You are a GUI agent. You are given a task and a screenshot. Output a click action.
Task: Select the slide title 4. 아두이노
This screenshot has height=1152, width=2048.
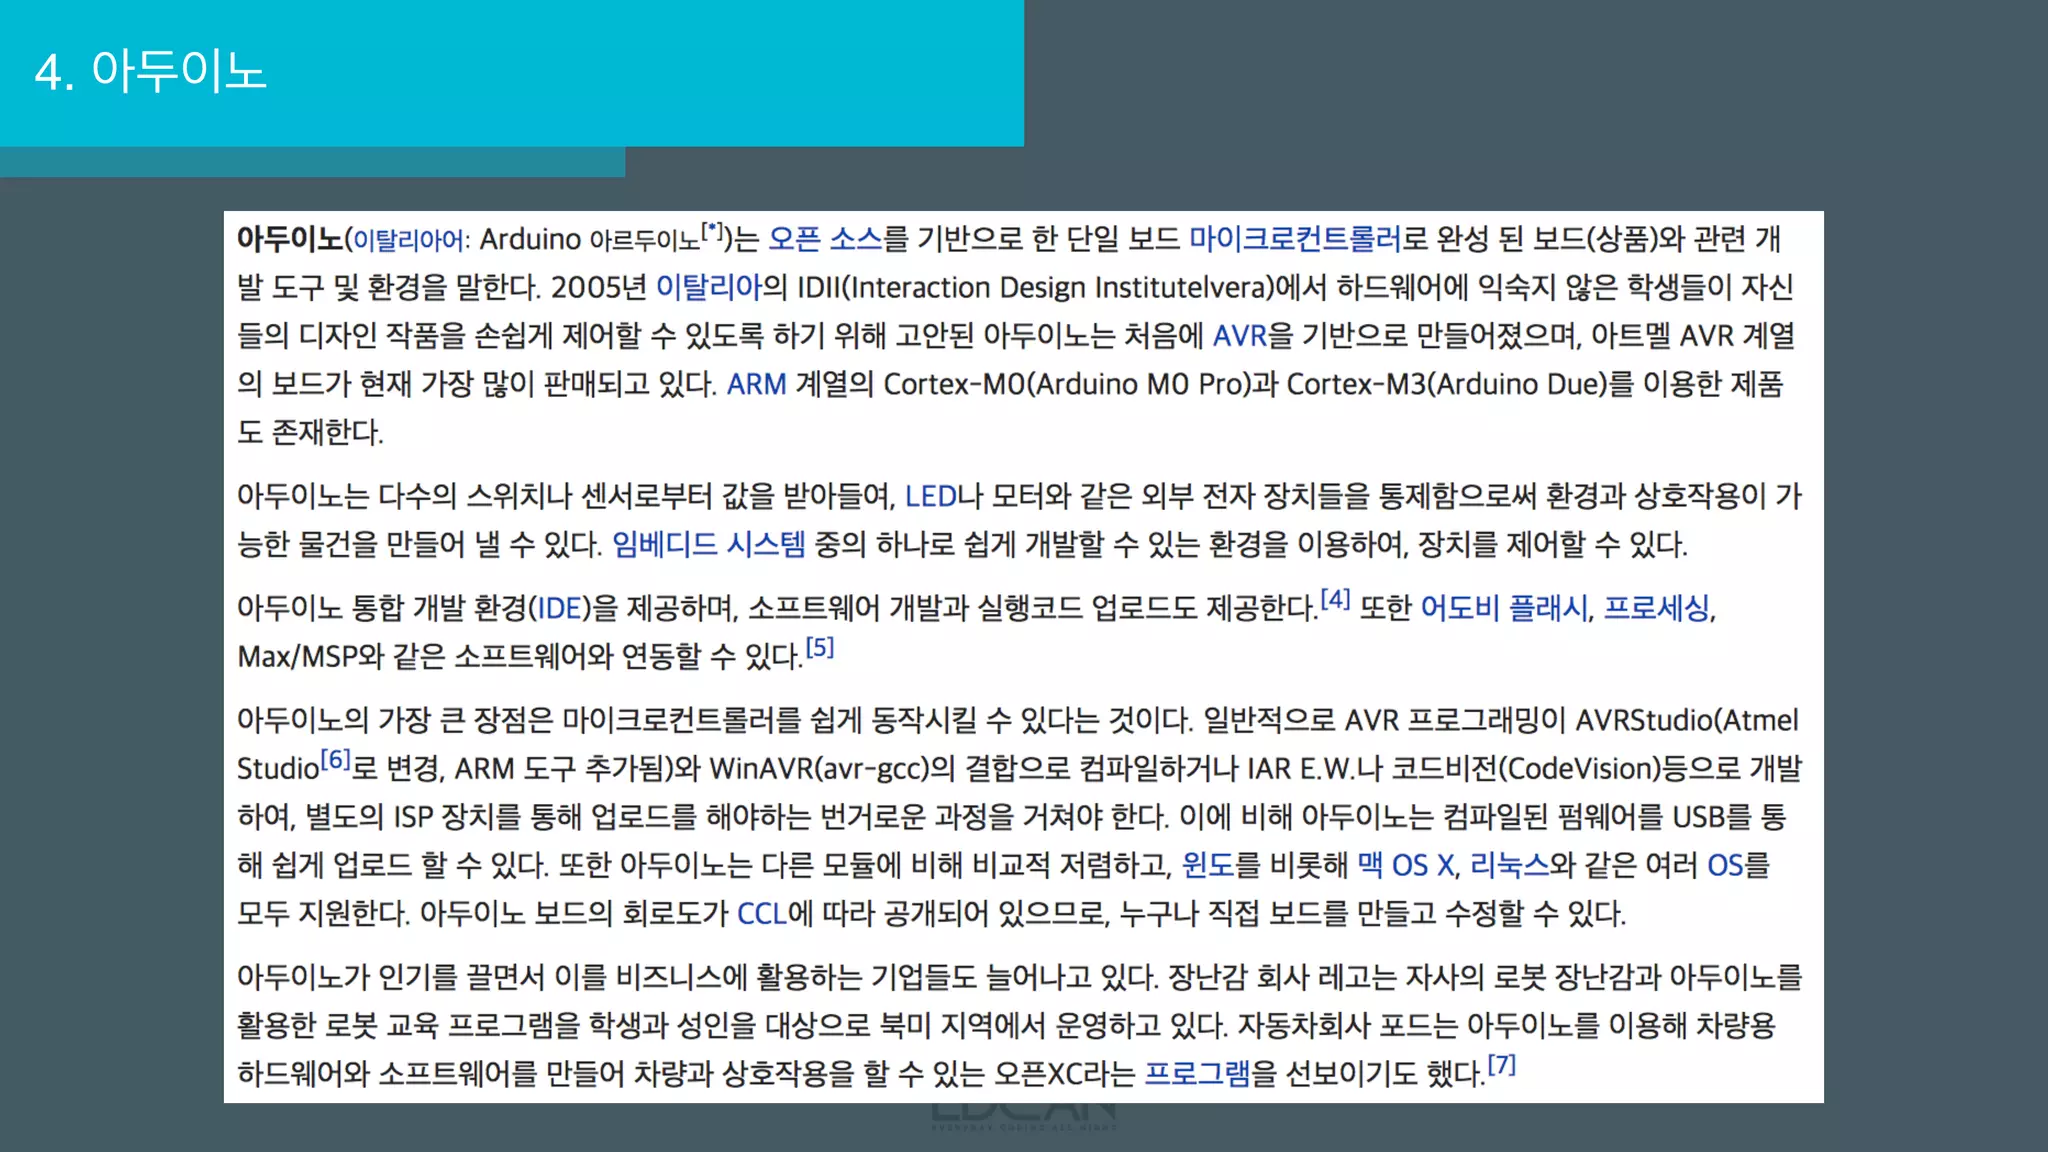coord(151,71)
